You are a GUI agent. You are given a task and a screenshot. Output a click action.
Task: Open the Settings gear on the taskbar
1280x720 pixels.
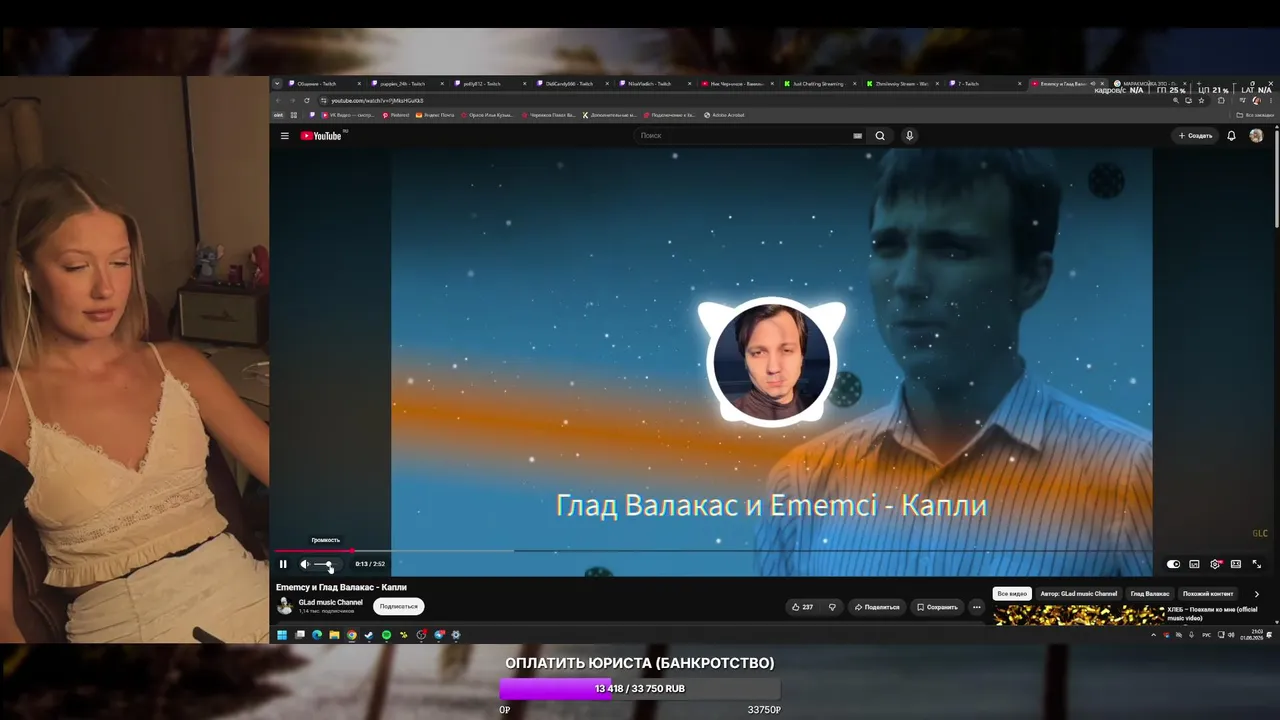pos(456,635)
